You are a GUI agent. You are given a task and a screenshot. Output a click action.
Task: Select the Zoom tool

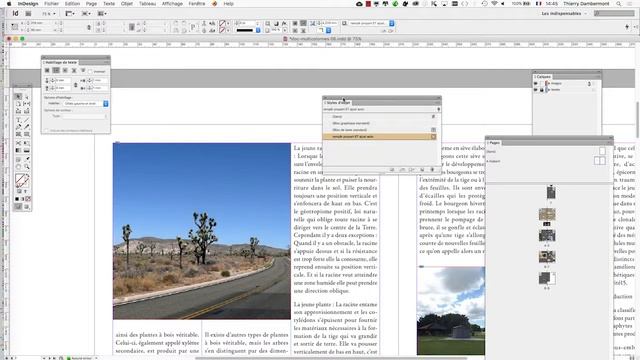[27, 167]
